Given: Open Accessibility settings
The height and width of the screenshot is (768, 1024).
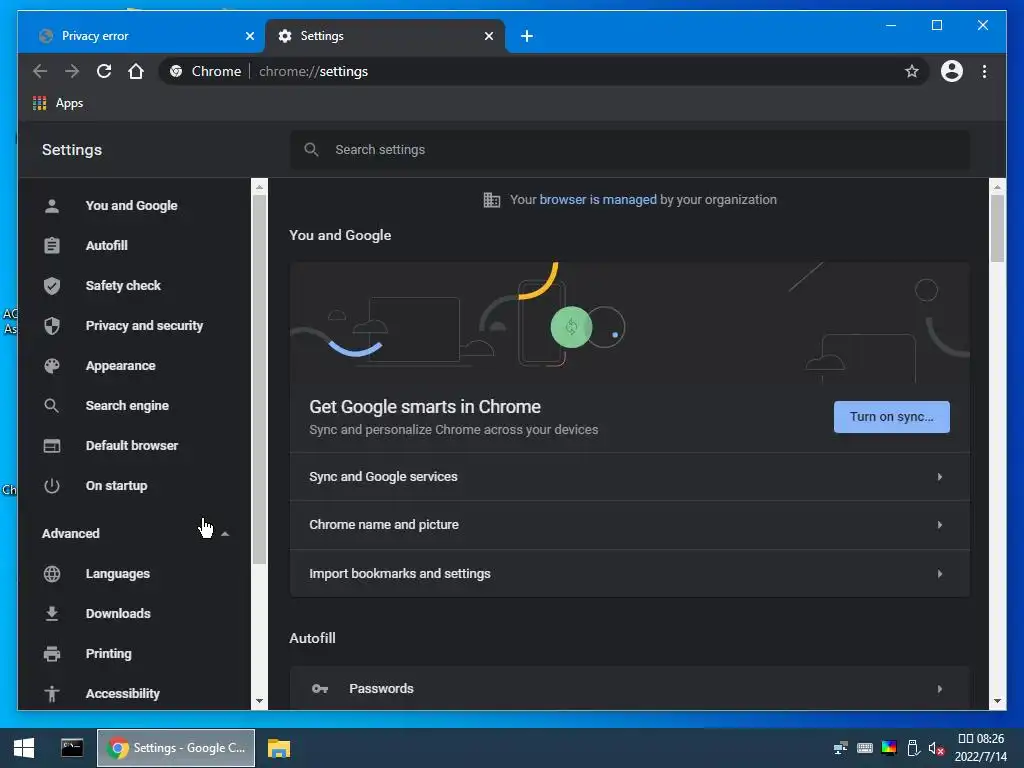Looking at the screenshot, I should (122, 694).
